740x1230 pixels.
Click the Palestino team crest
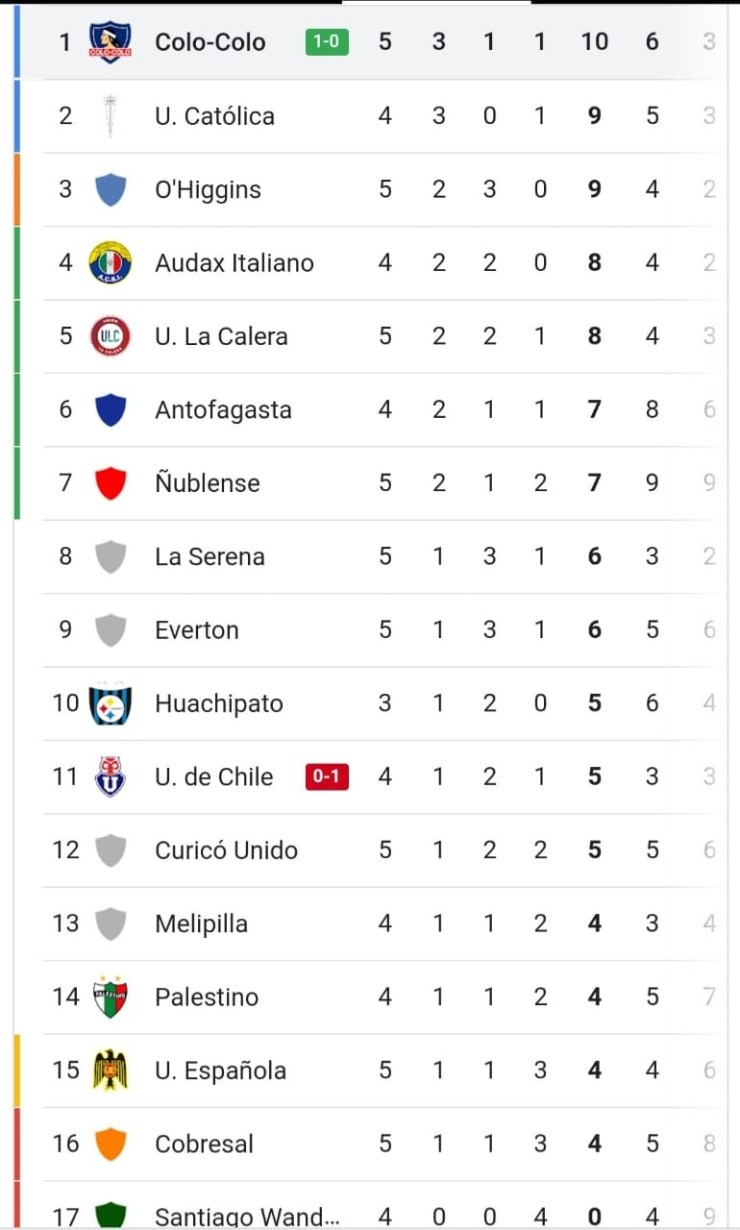[110, 997]
